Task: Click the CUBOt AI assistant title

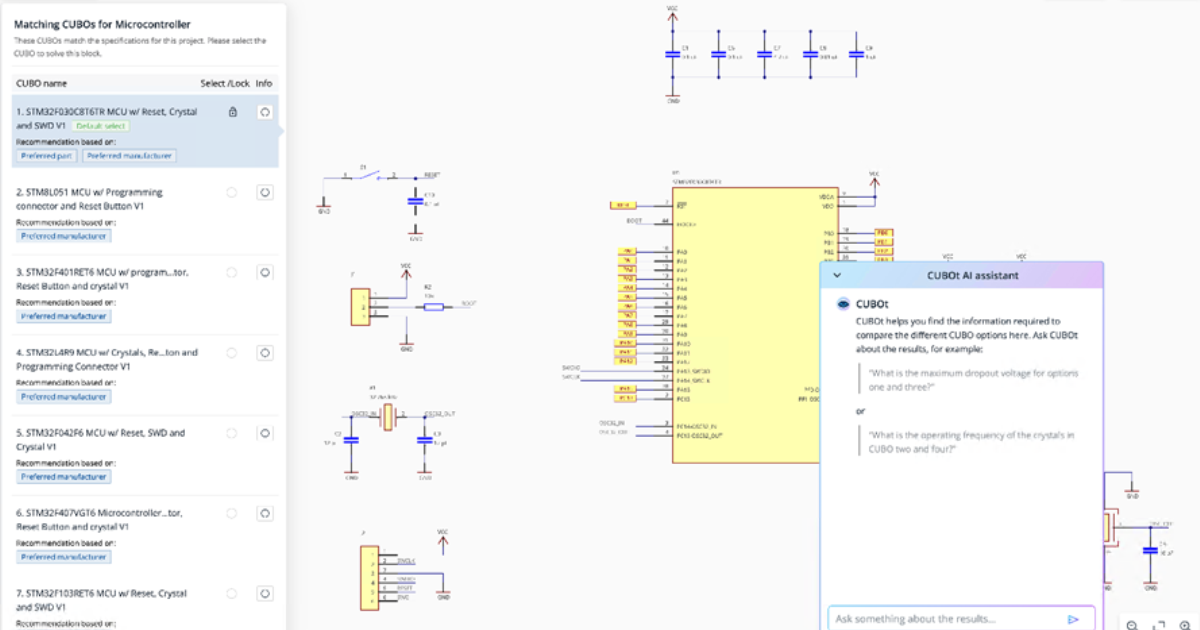Action: point(973,275)
